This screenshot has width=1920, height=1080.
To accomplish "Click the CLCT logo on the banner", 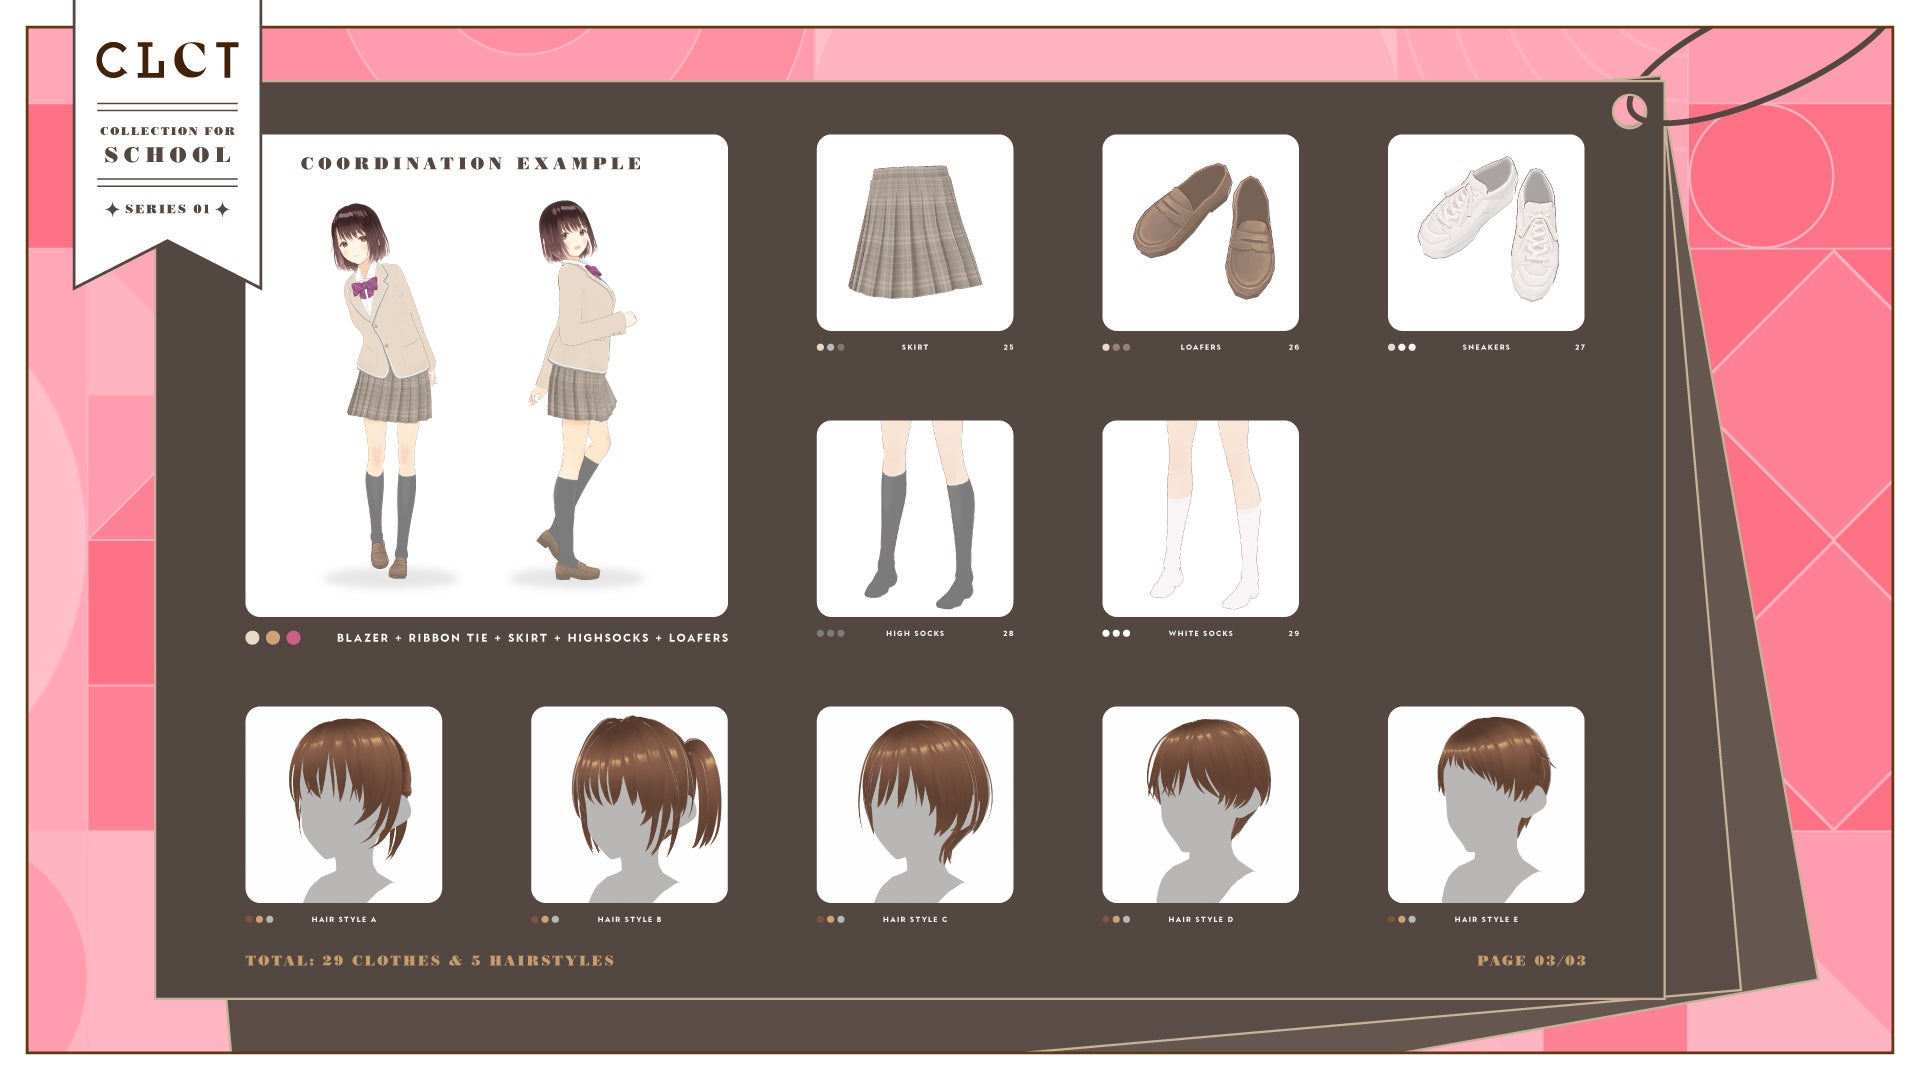I will (167, 61).
